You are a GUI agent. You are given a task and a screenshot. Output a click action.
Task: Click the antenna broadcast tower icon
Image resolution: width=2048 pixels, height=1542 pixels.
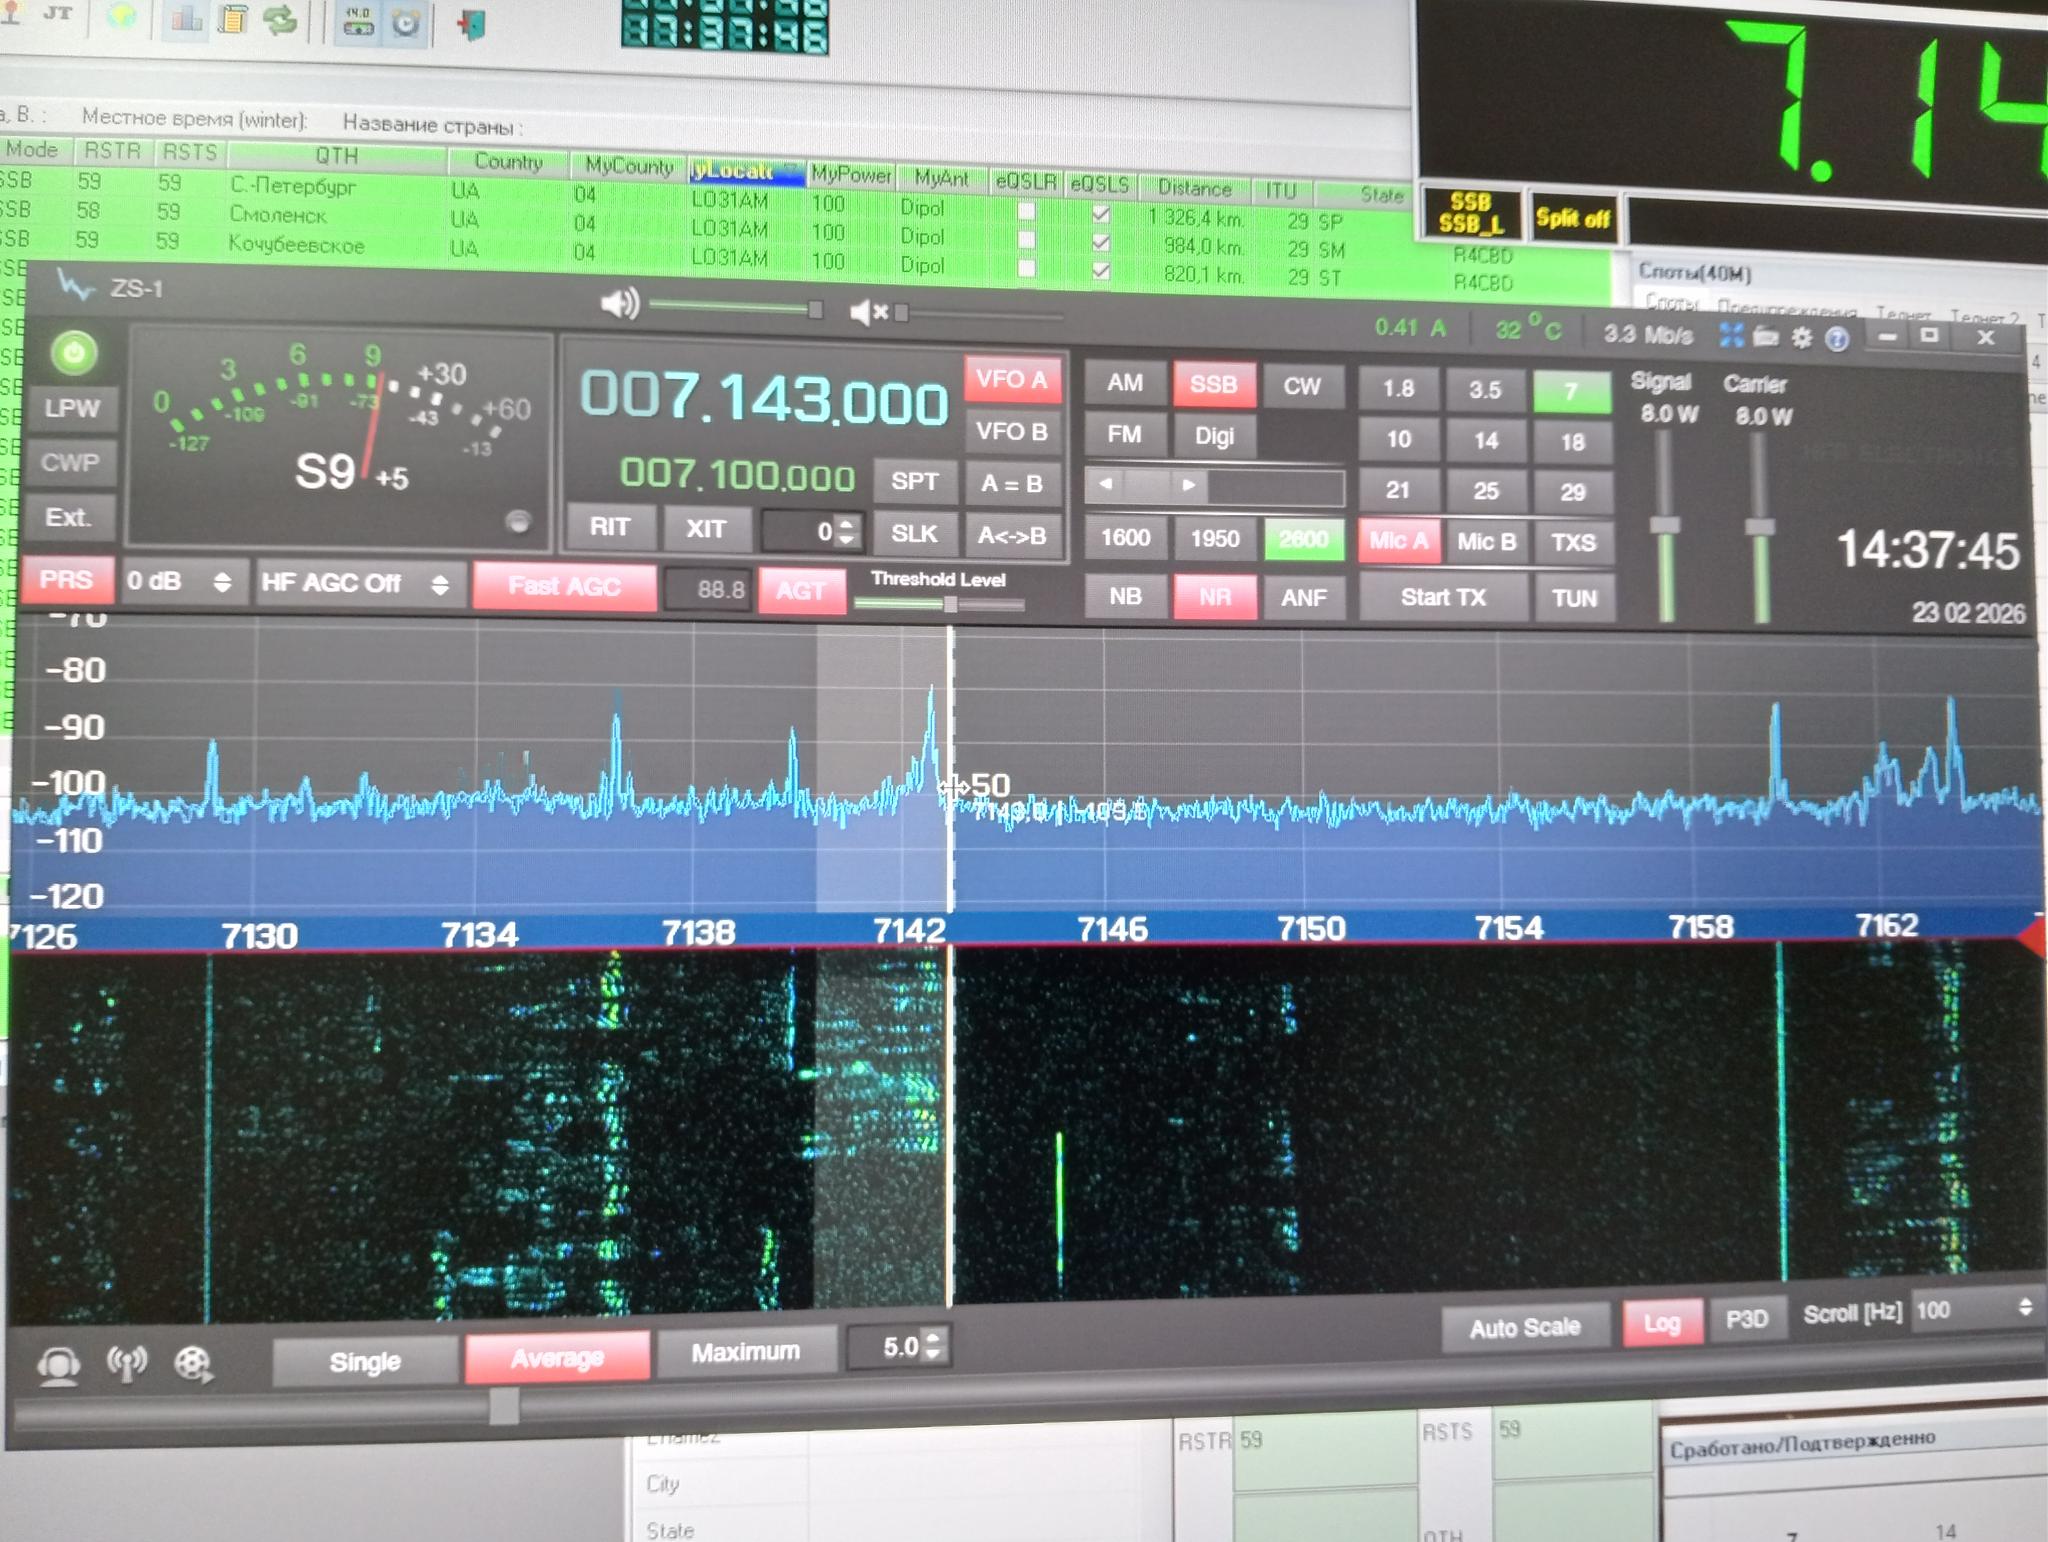(126, 1363)
